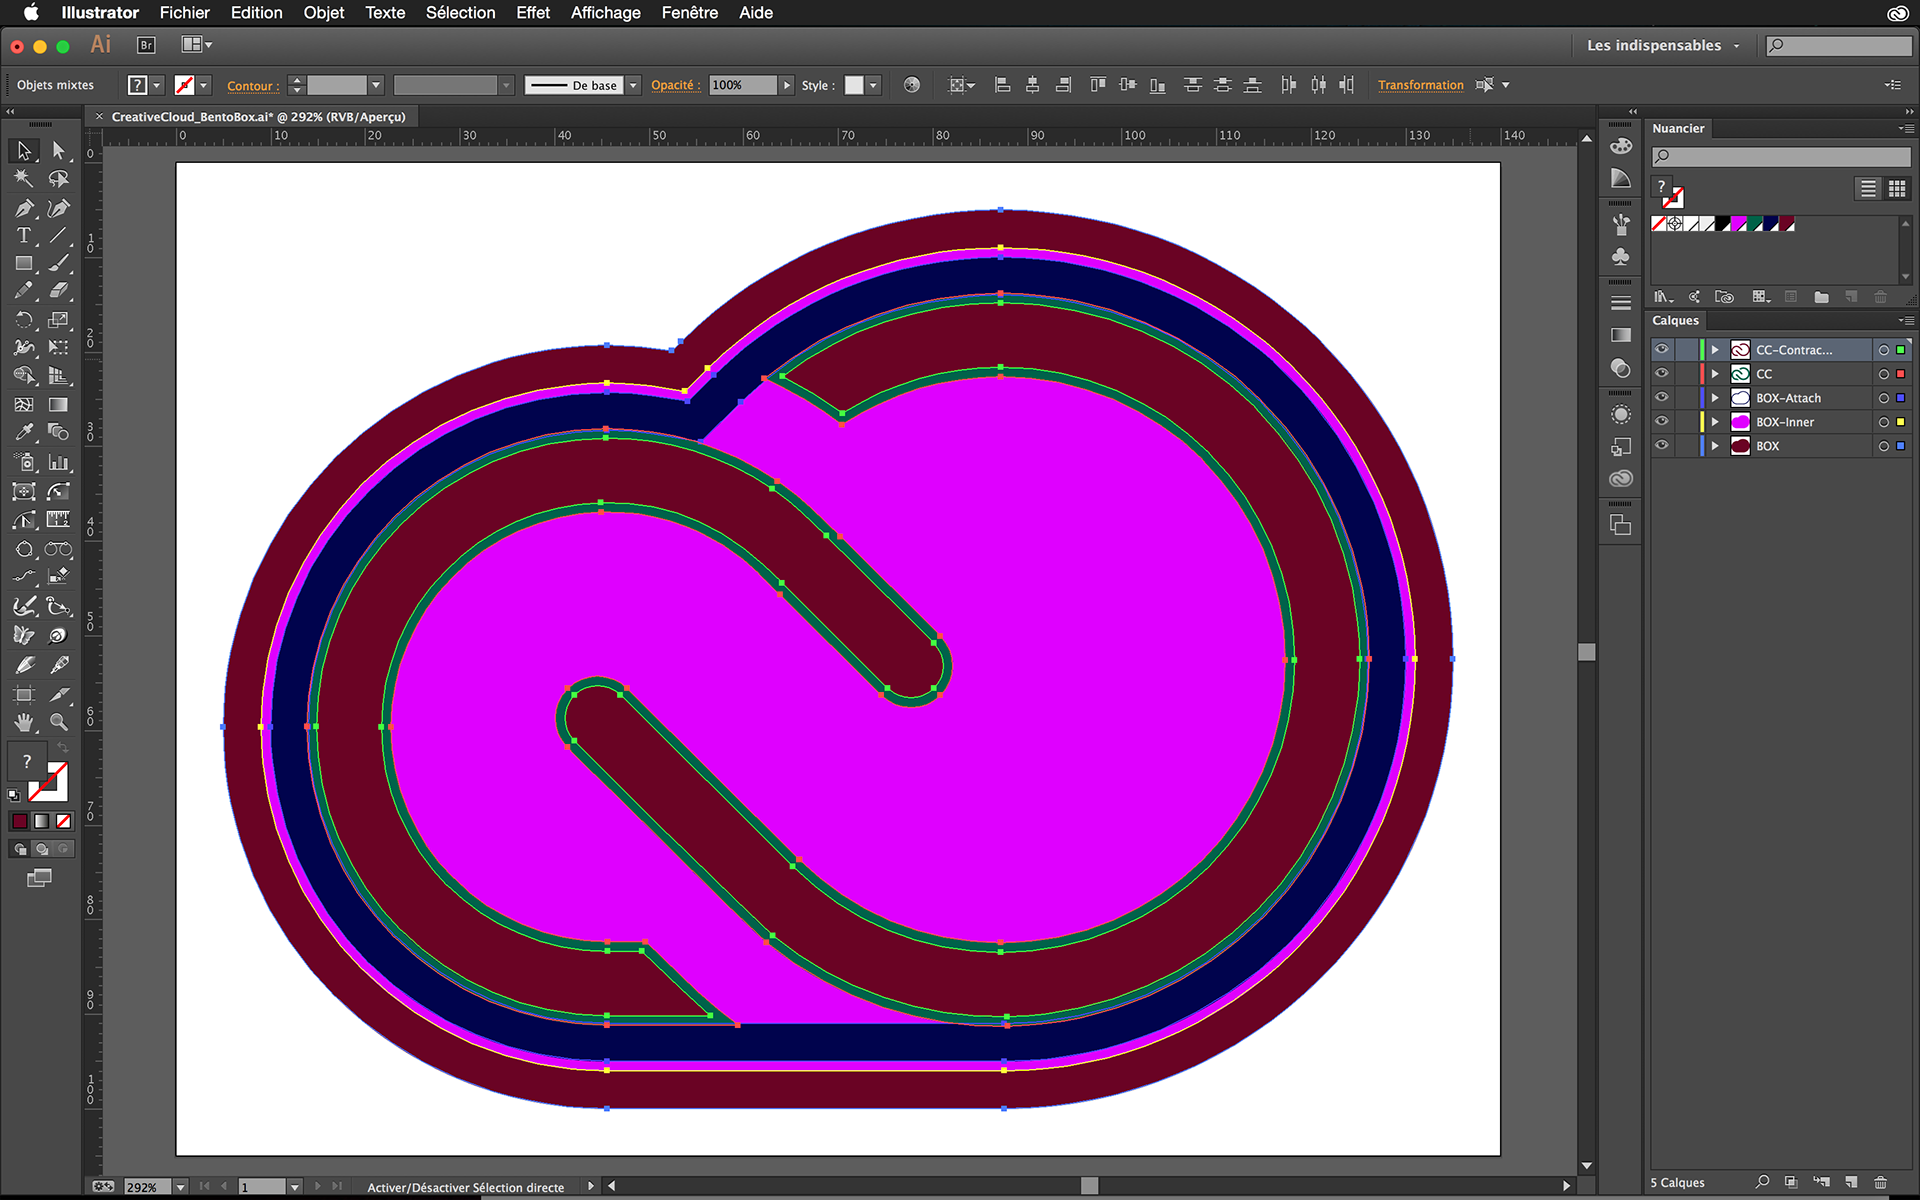Select the Eraser tool
1920x1200 pixels.
click(x=58, y=291)
